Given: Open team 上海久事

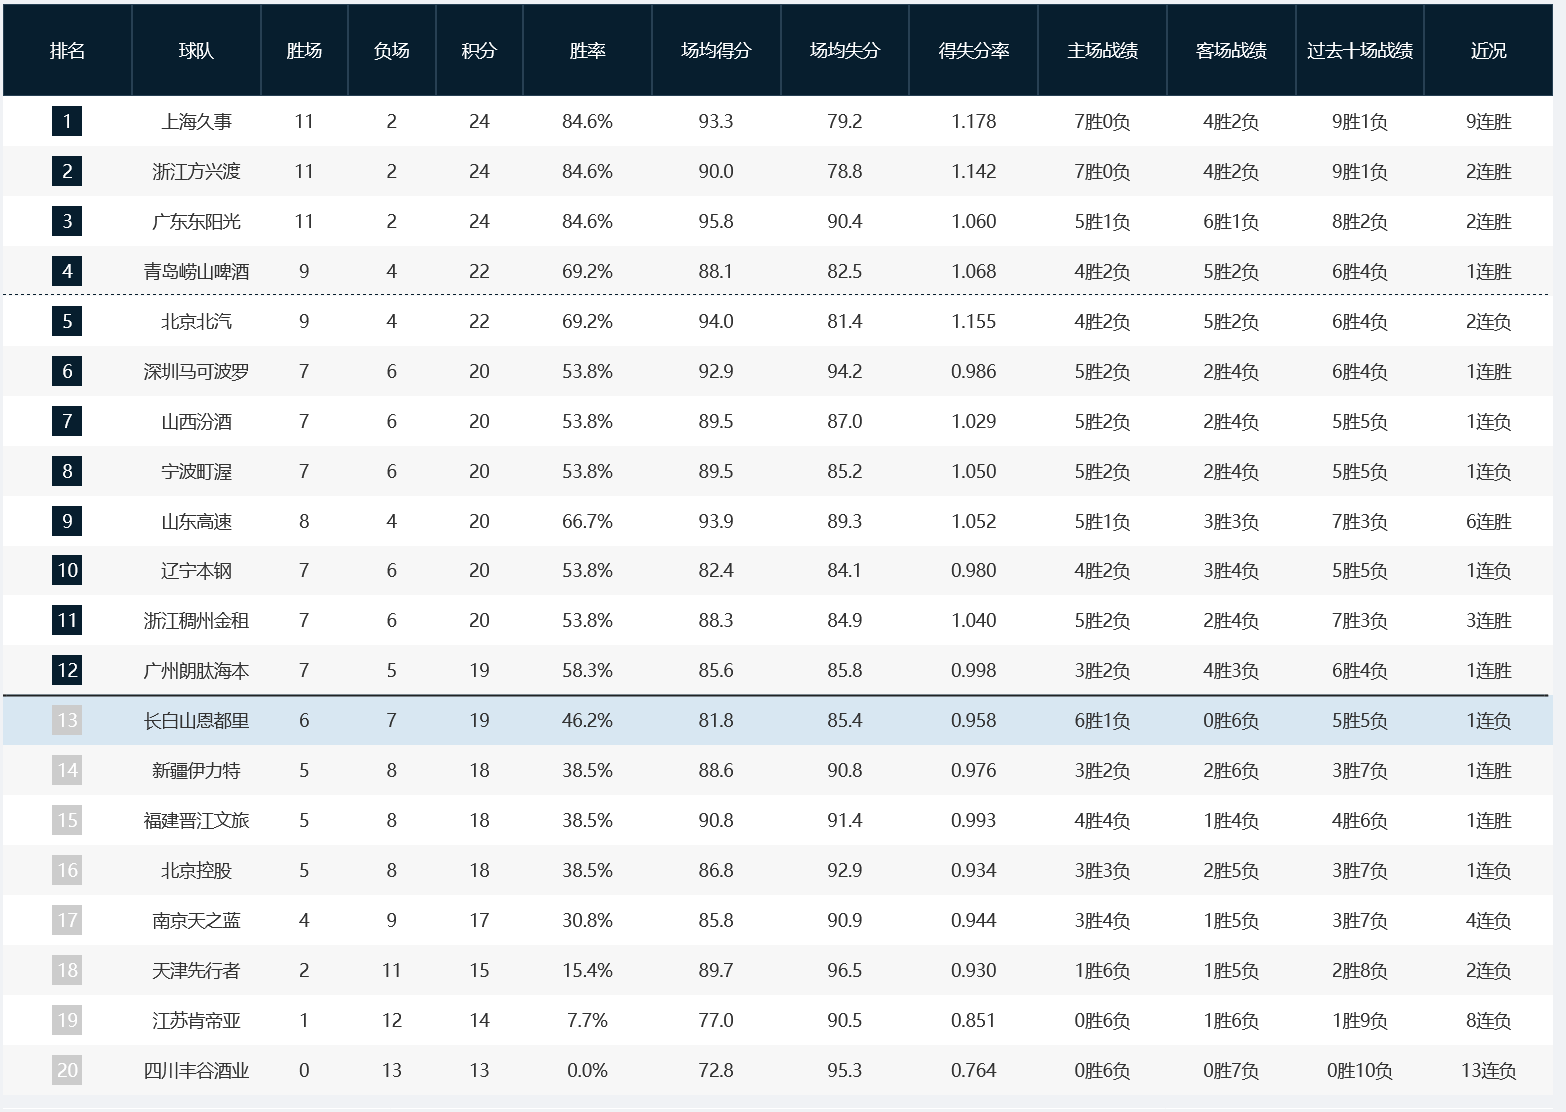Looking at the screenshot, I should tap(196, 122).
